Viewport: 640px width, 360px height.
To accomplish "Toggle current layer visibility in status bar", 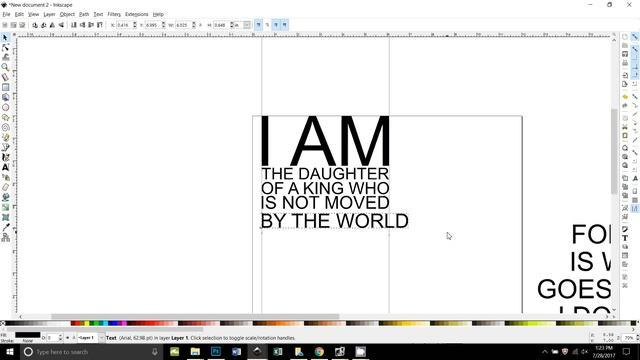I will click(x=68, y=338).
